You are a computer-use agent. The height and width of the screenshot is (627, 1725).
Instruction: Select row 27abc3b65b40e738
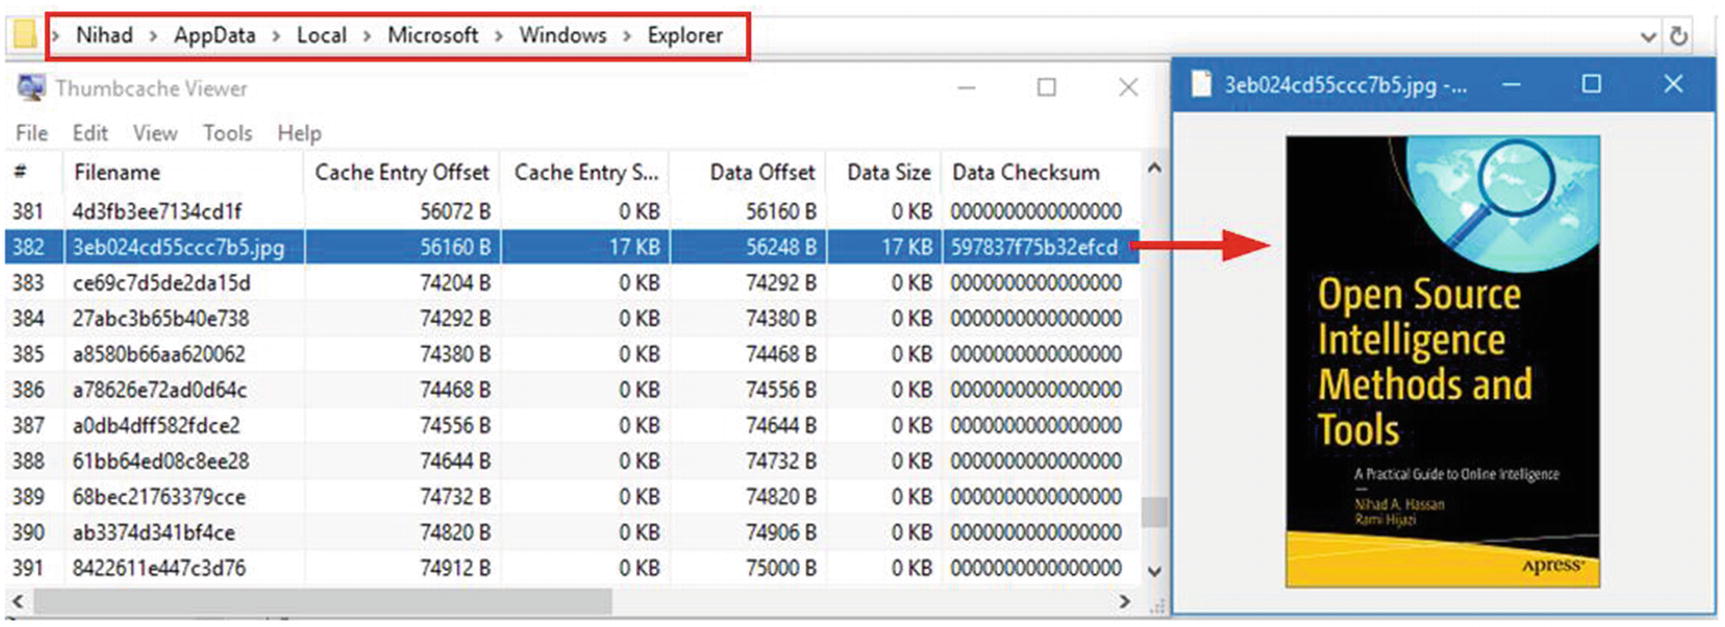572,318
